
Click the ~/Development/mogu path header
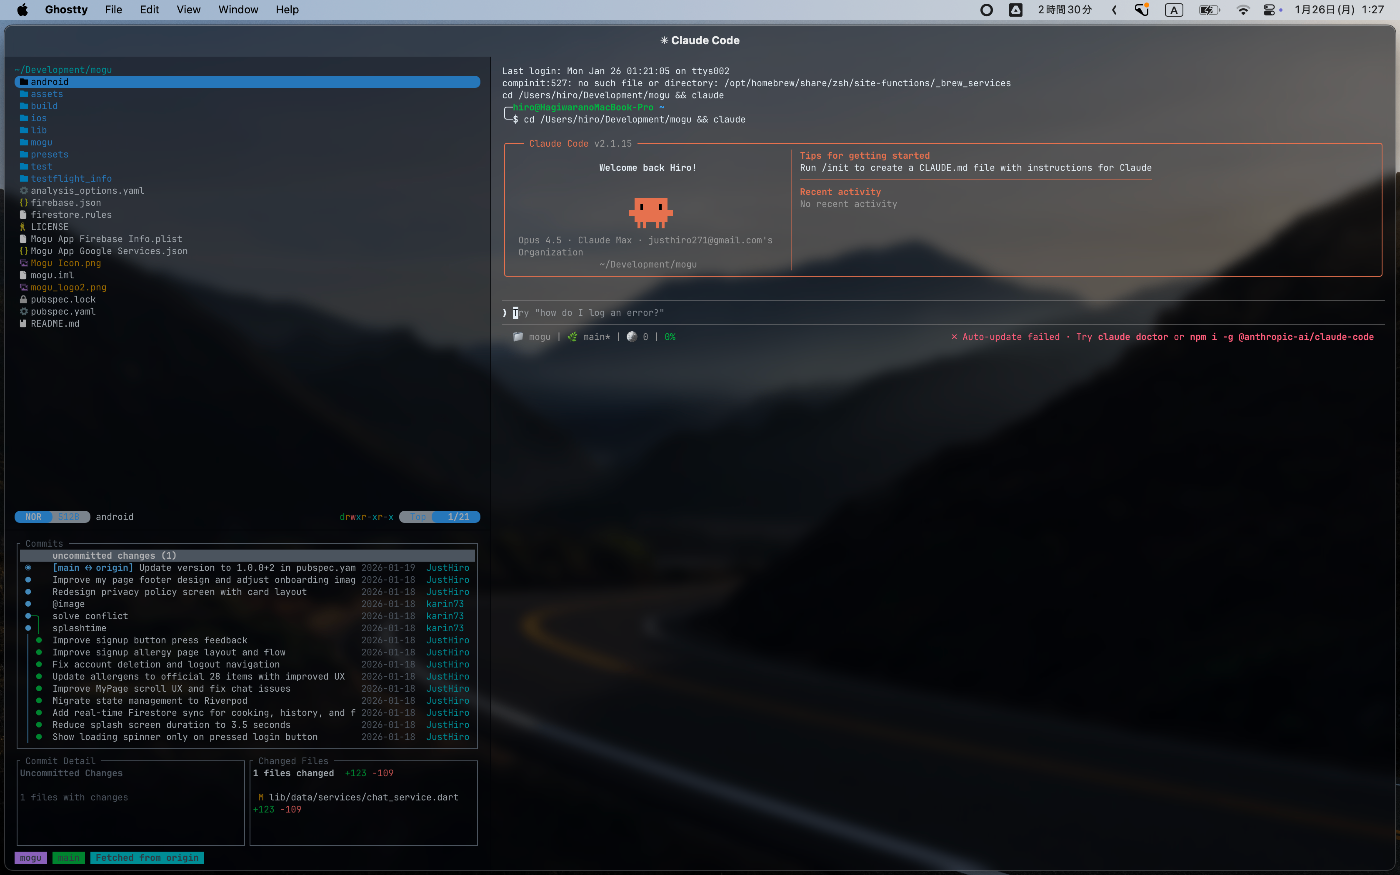click(x=63, y=70)
